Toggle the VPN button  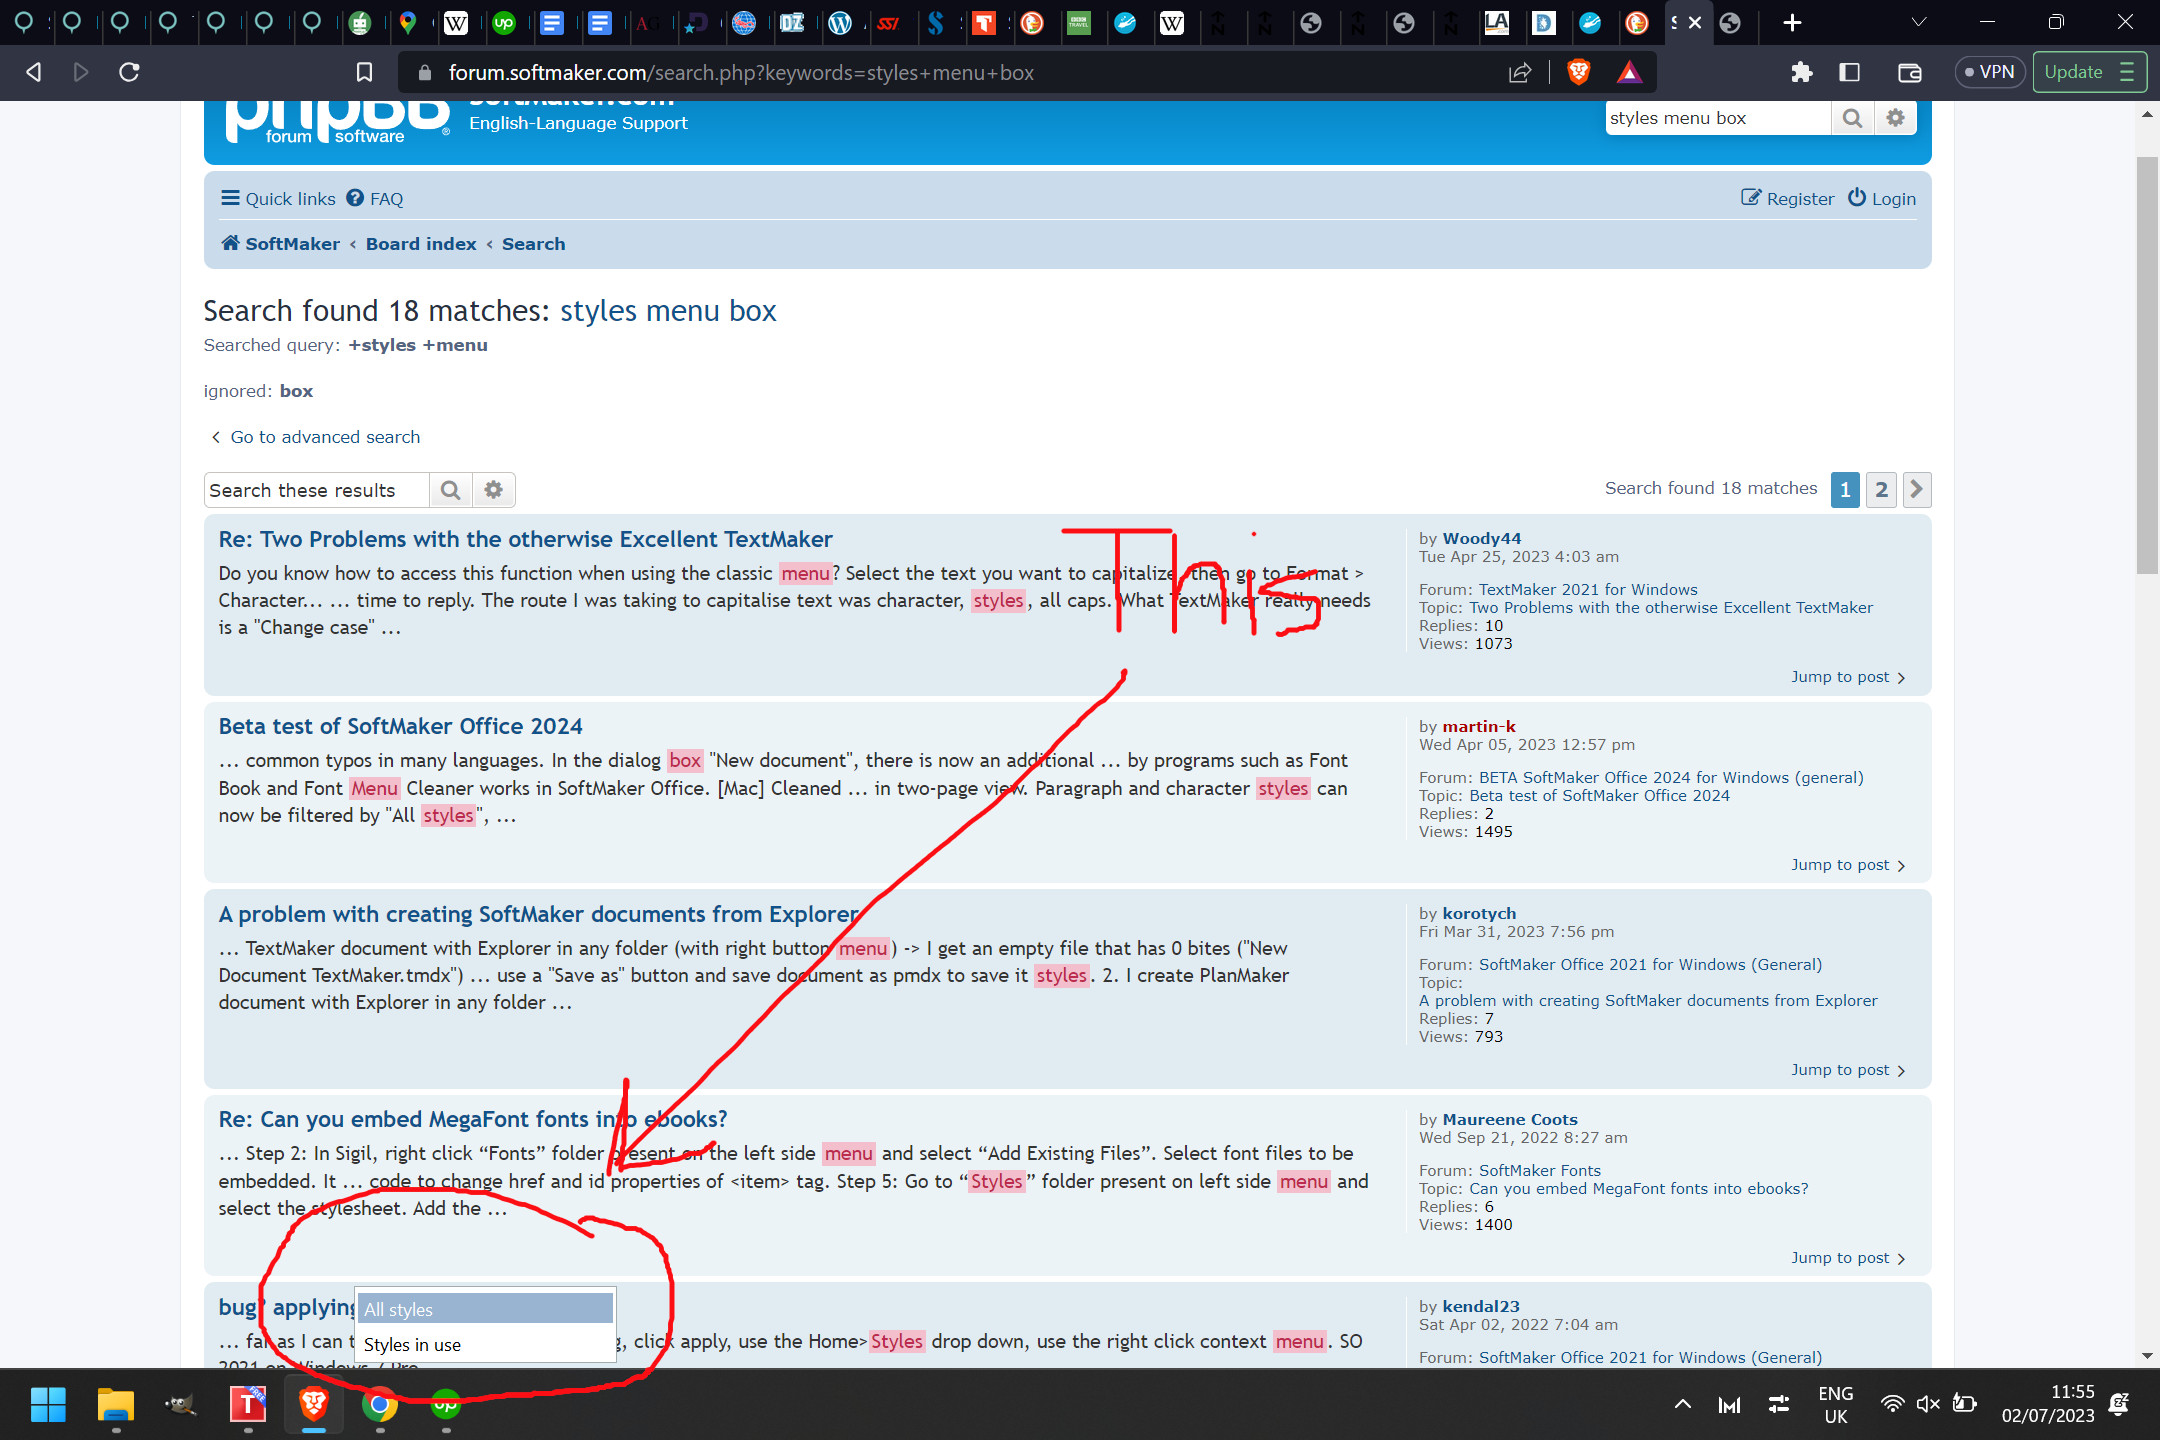coord(1989,72)
